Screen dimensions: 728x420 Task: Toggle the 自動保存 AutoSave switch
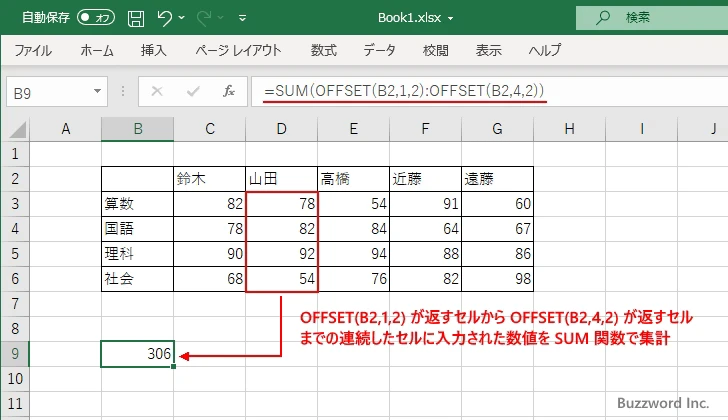[96, 18]
